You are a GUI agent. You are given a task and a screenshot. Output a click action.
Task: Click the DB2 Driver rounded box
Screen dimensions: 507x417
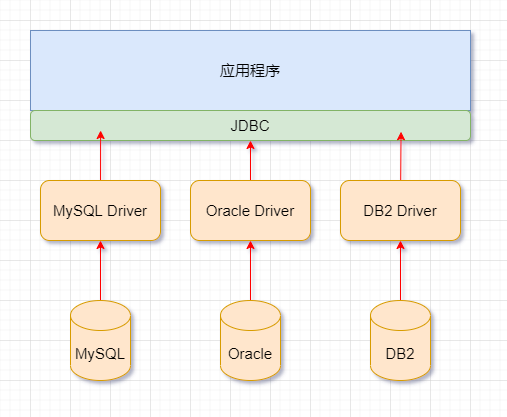click(400, 210)
